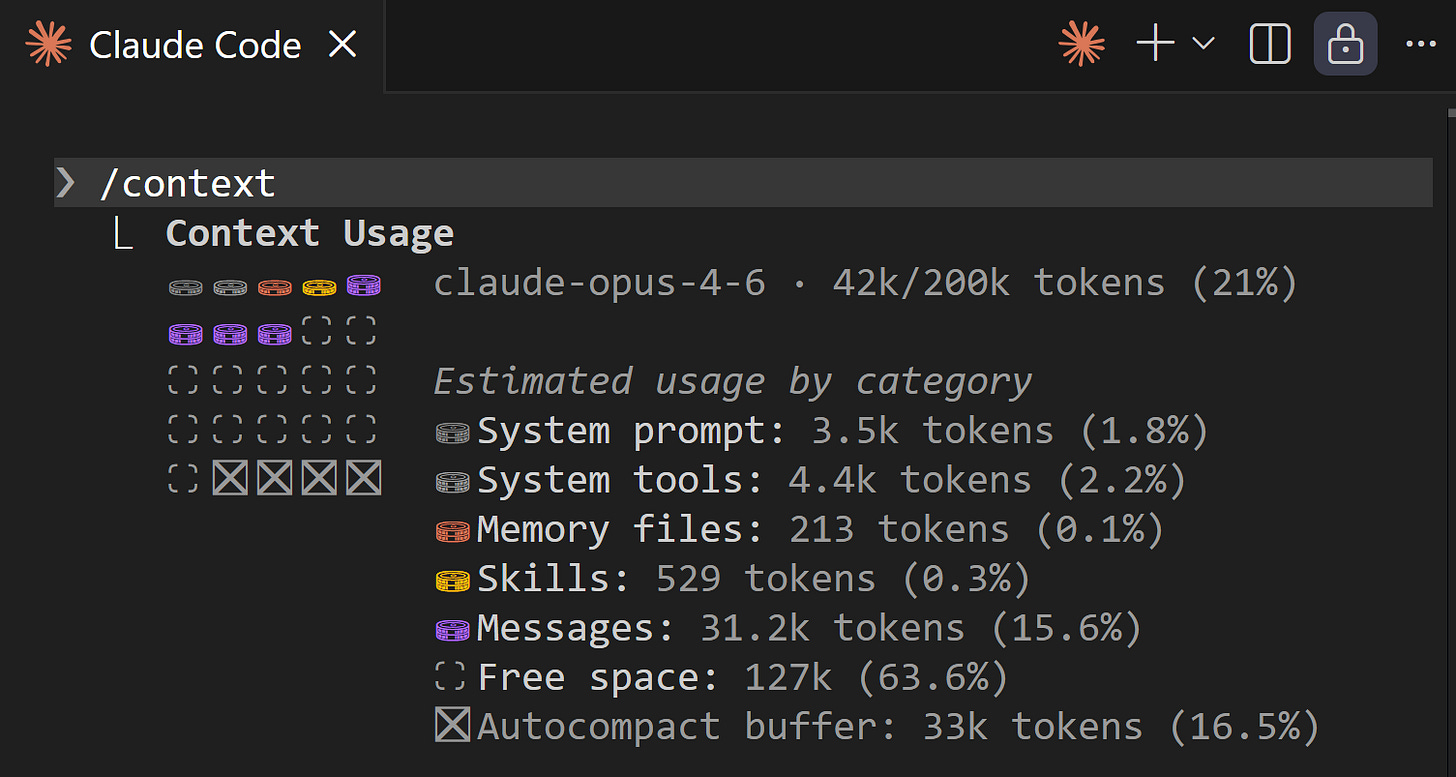
Task: Launch a new Claude Code terminal via spark icon
Action: point(1081,44)
